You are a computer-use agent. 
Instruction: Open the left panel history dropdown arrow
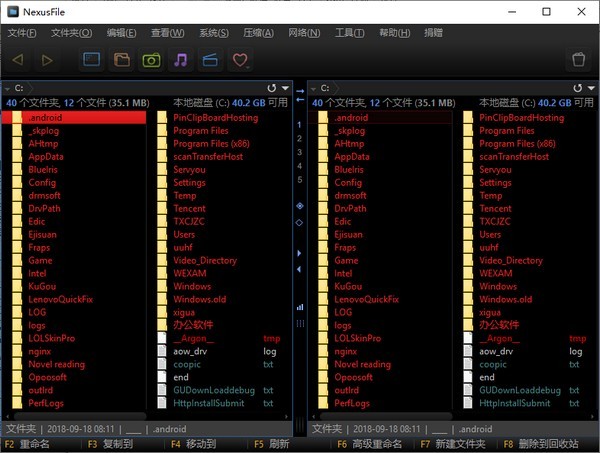pyautogui.click(x=285, y=88)
